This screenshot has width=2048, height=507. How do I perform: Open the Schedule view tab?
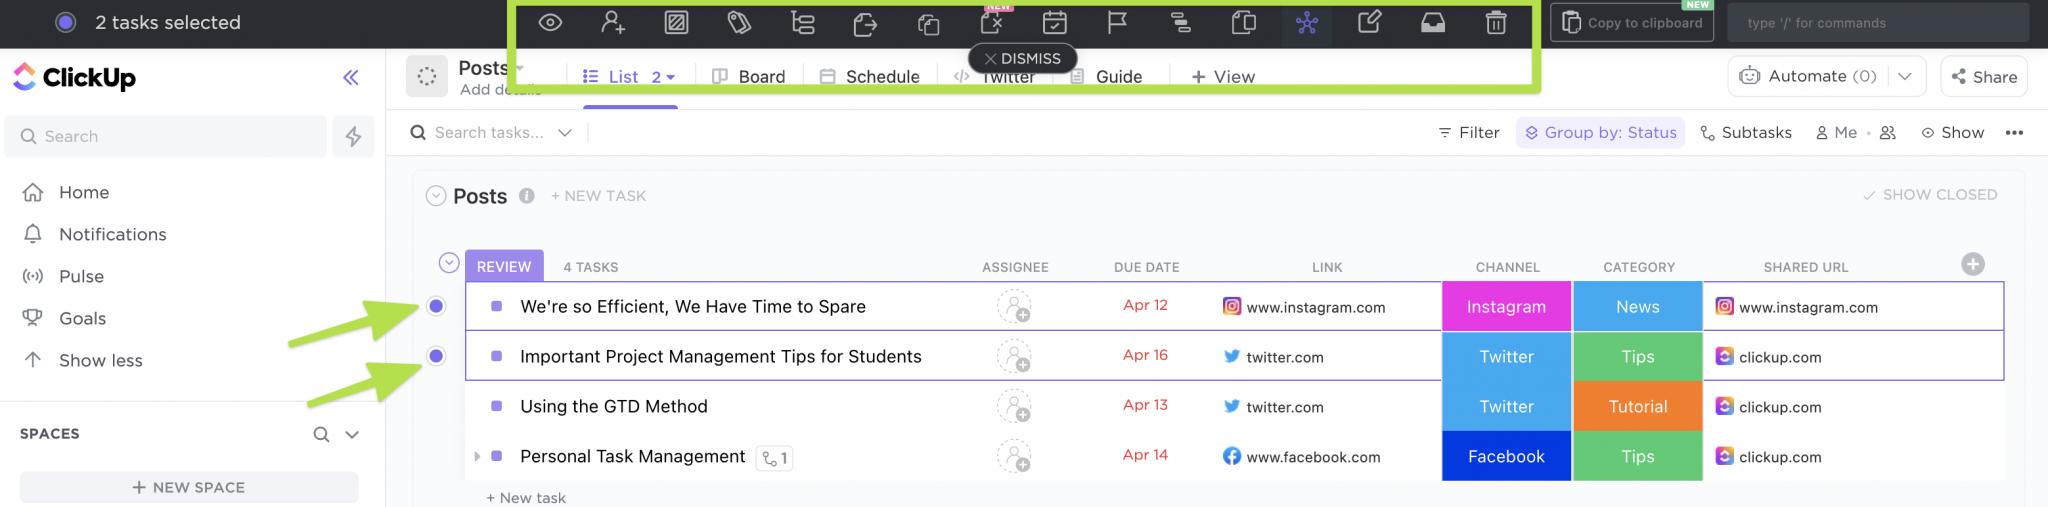870,77
